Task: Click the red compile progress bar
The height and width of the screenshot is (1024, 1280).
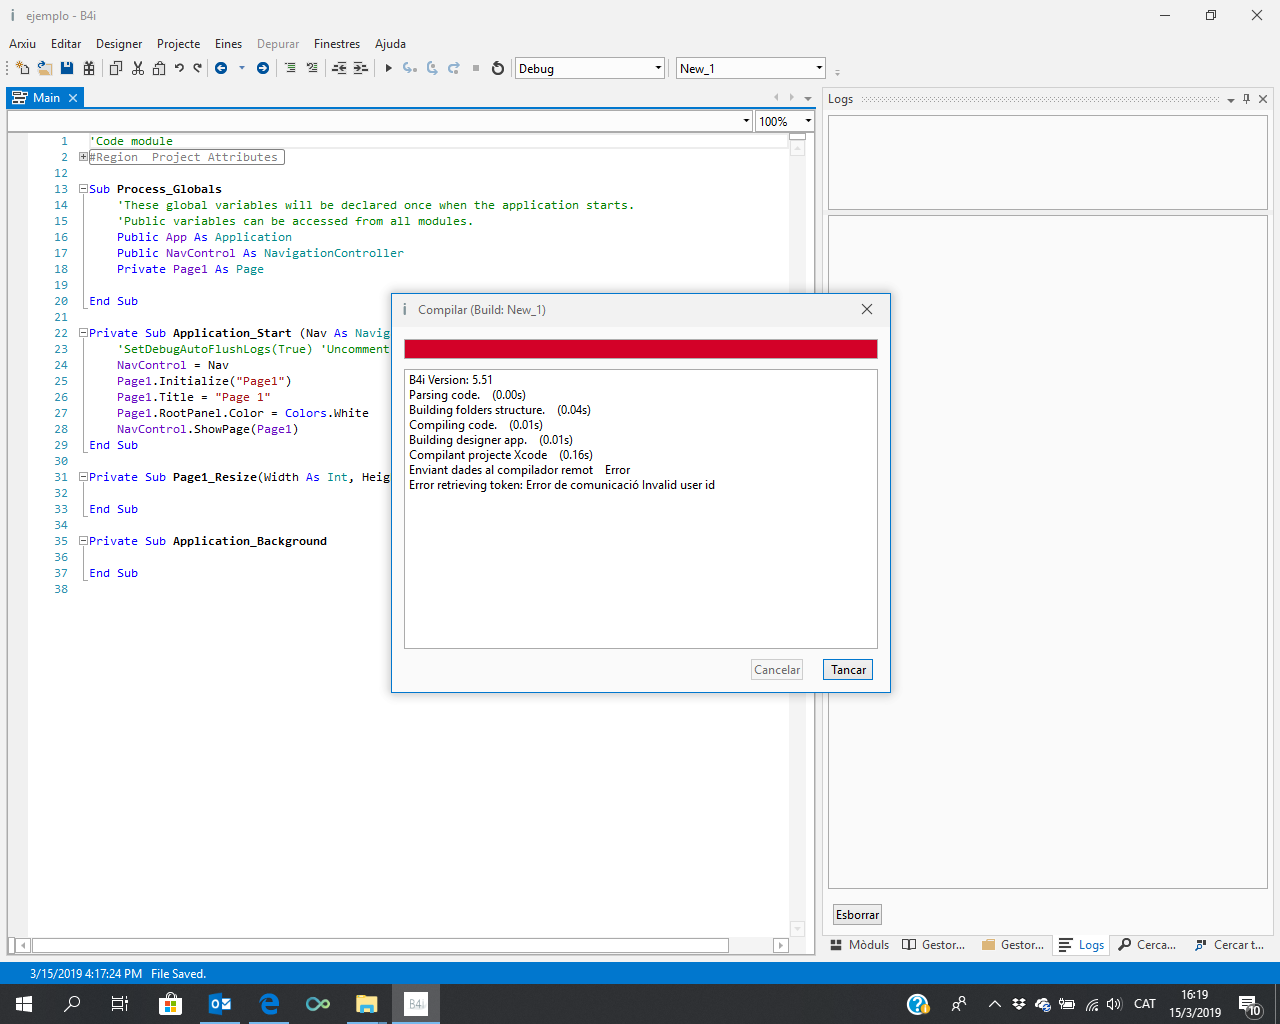Action: pyautogui.click(x=640, y=349)
